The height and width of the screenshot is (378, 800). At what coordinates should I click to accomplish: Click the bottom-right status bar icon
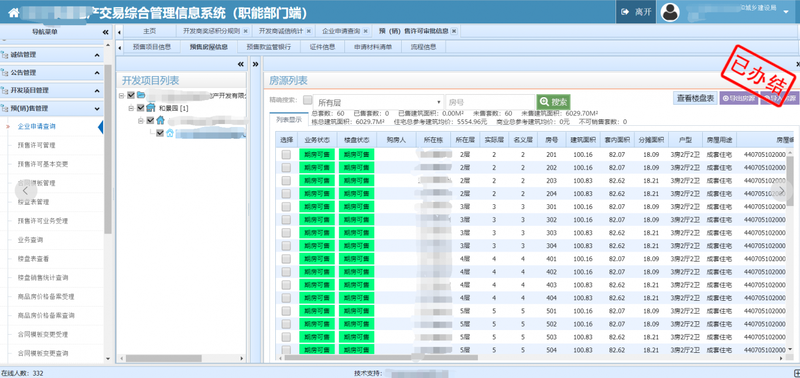pyautogui.click(x=796, y=373)
